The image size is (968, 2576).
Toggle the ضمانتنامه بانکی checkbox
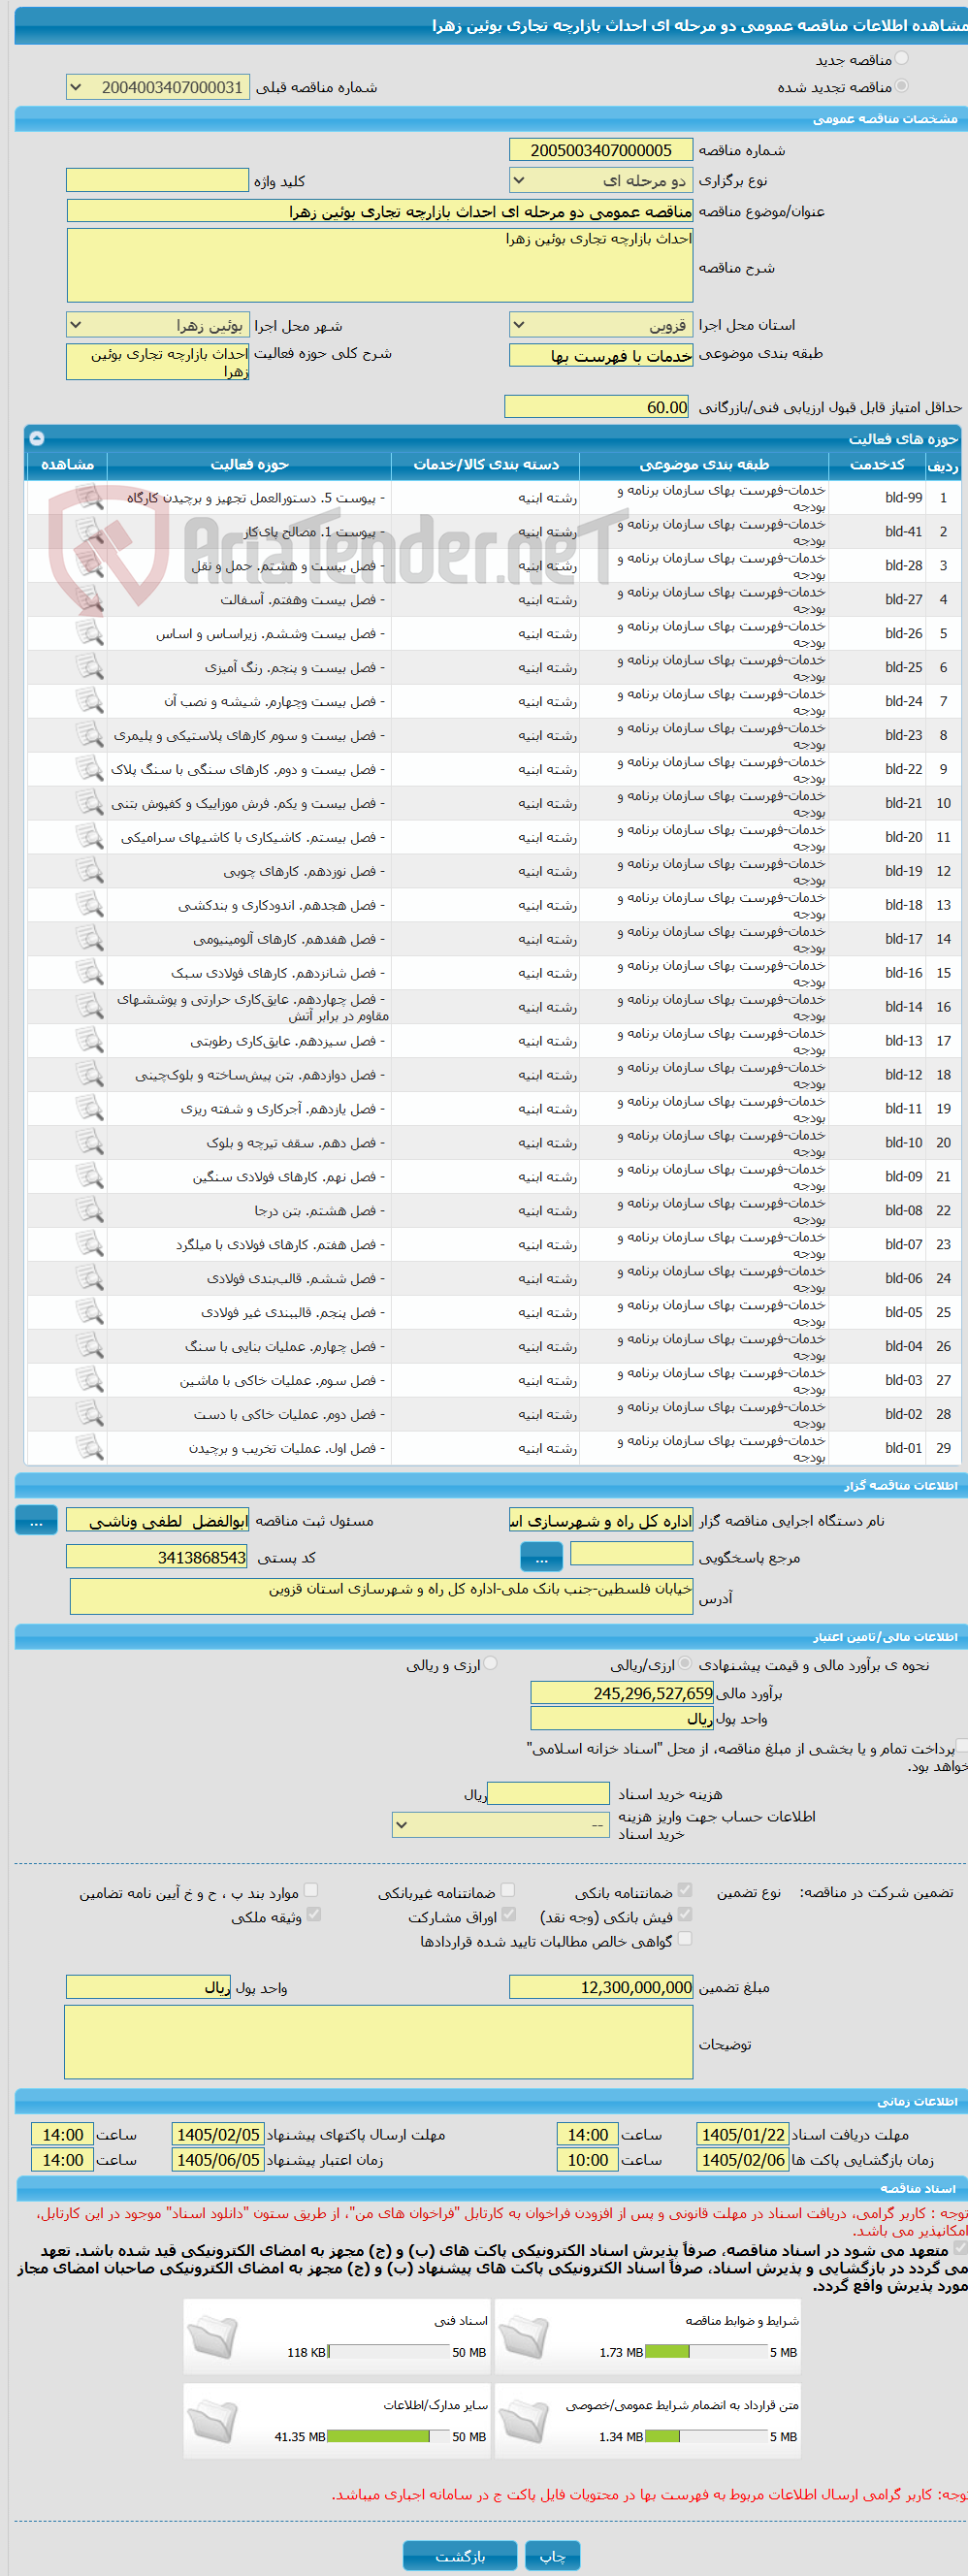click(685, 1890)
